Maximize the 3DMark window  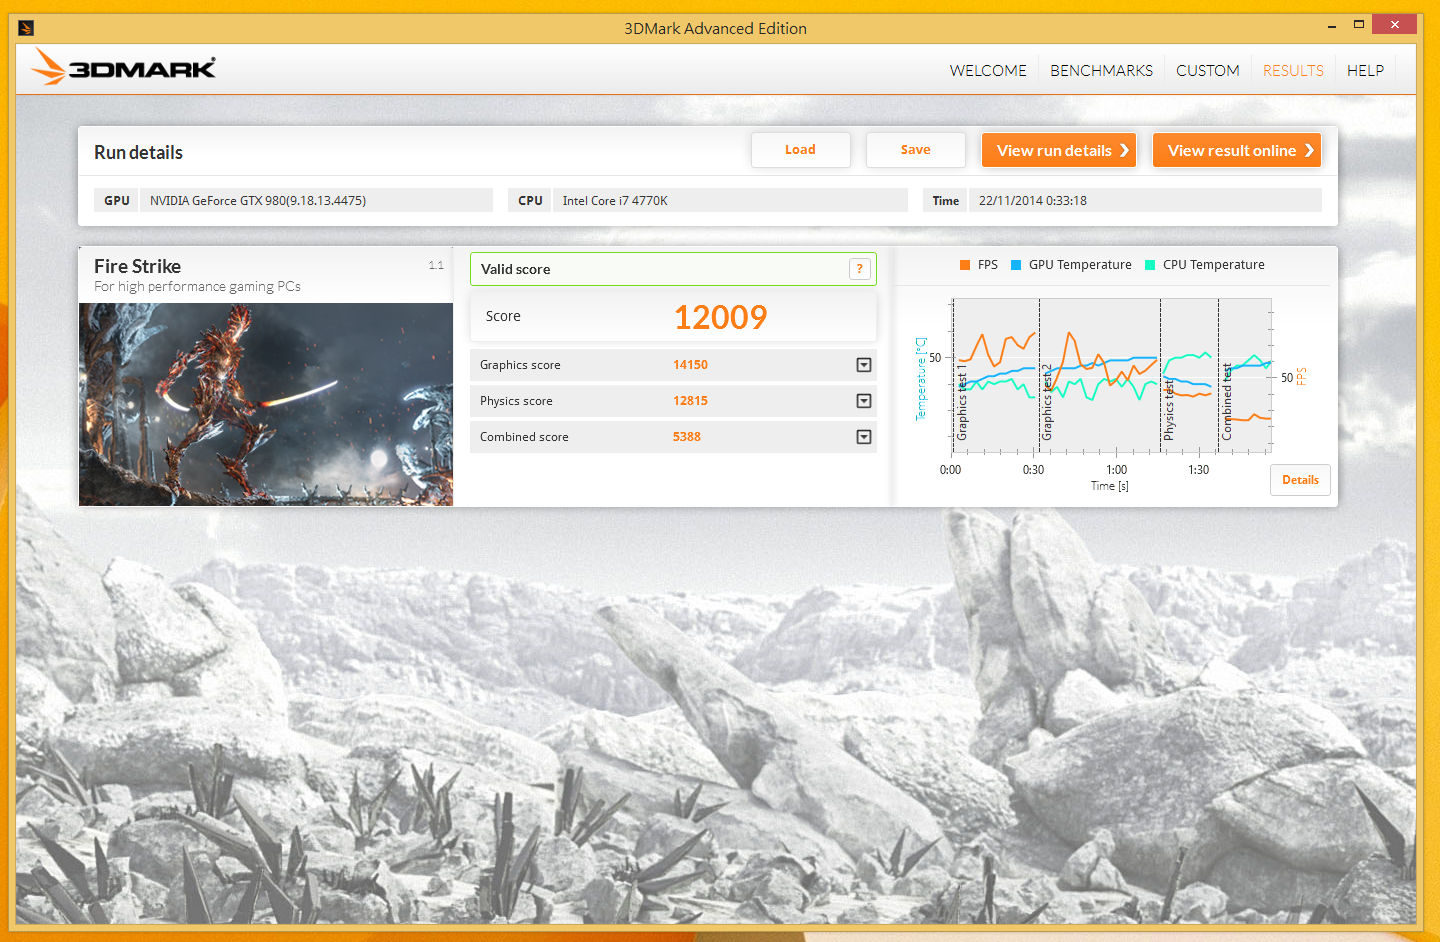click(x=1359, y=25)
